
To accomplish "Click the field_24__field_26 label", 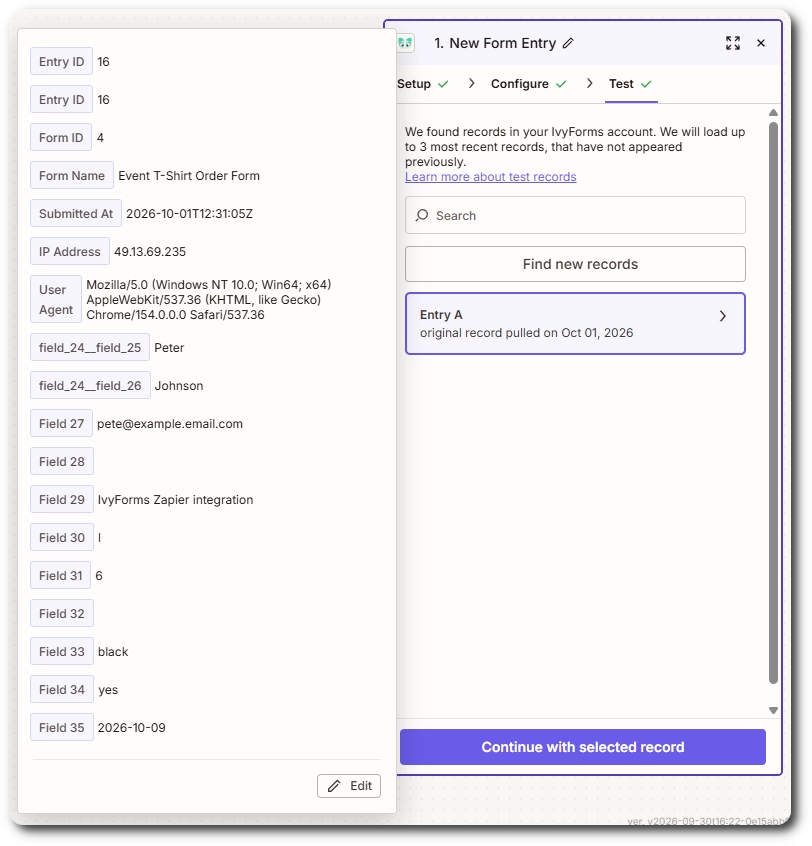I will tap(90, 385).
